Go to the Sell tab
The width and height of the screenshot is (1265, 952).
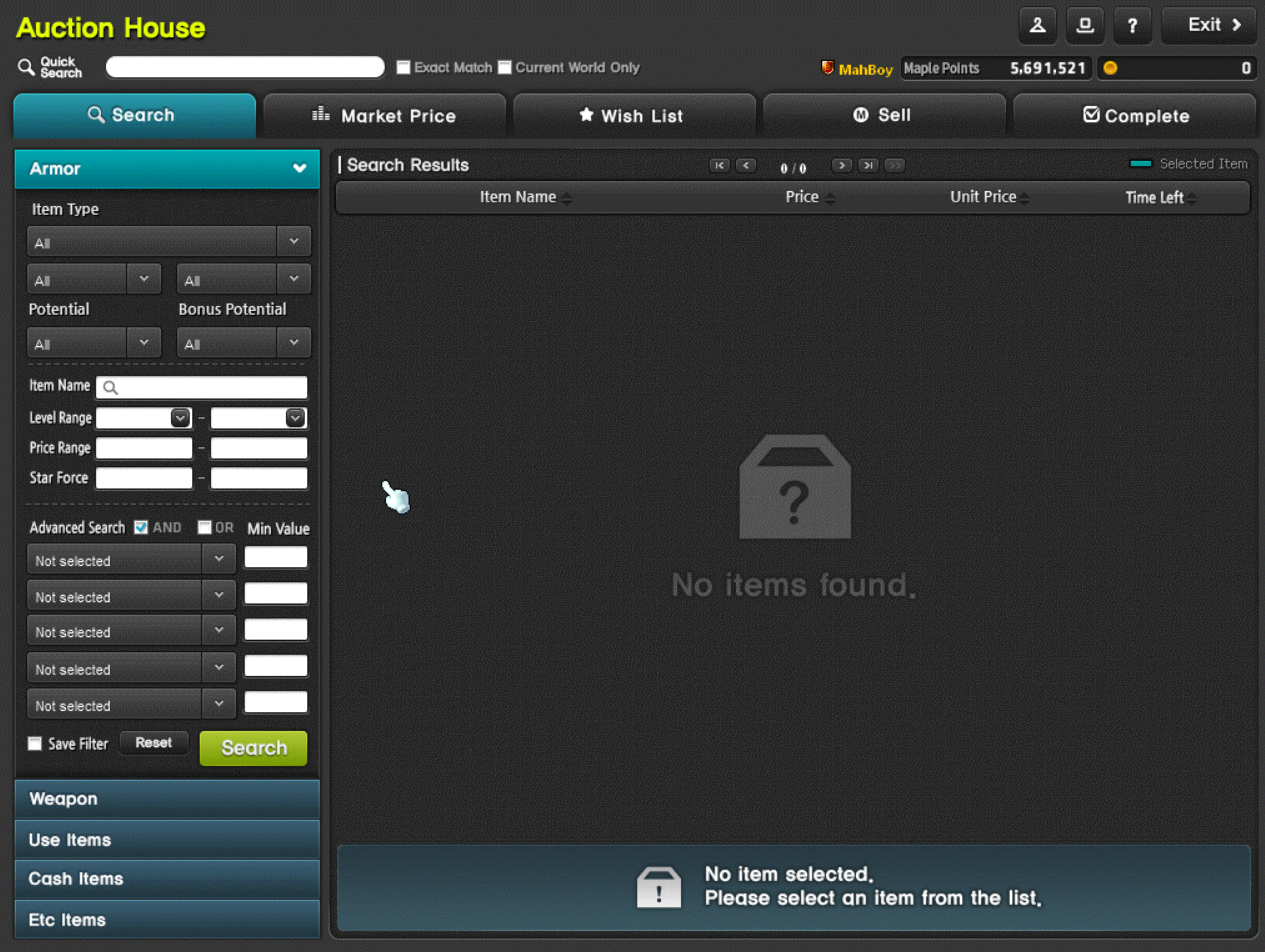click(x=885, y=116)
